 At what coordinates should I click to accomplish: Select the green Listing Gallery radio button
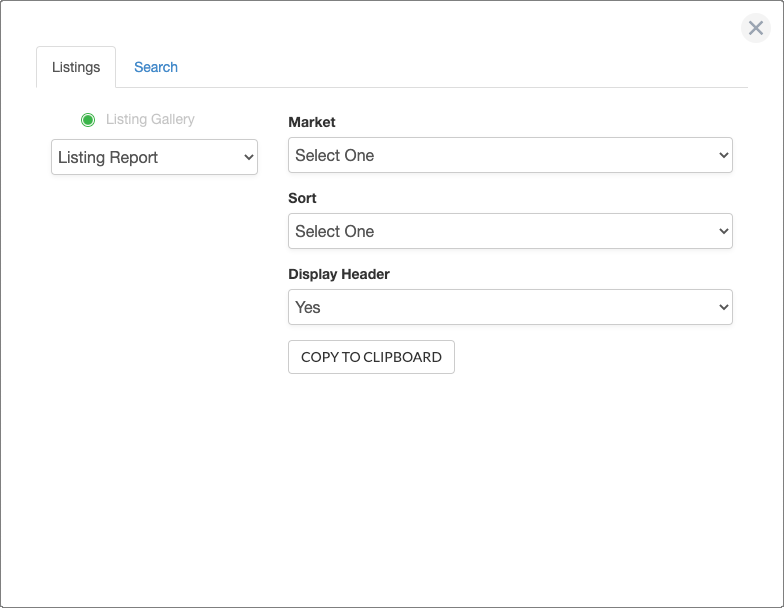pyautogui.click(x=88, y=120)
